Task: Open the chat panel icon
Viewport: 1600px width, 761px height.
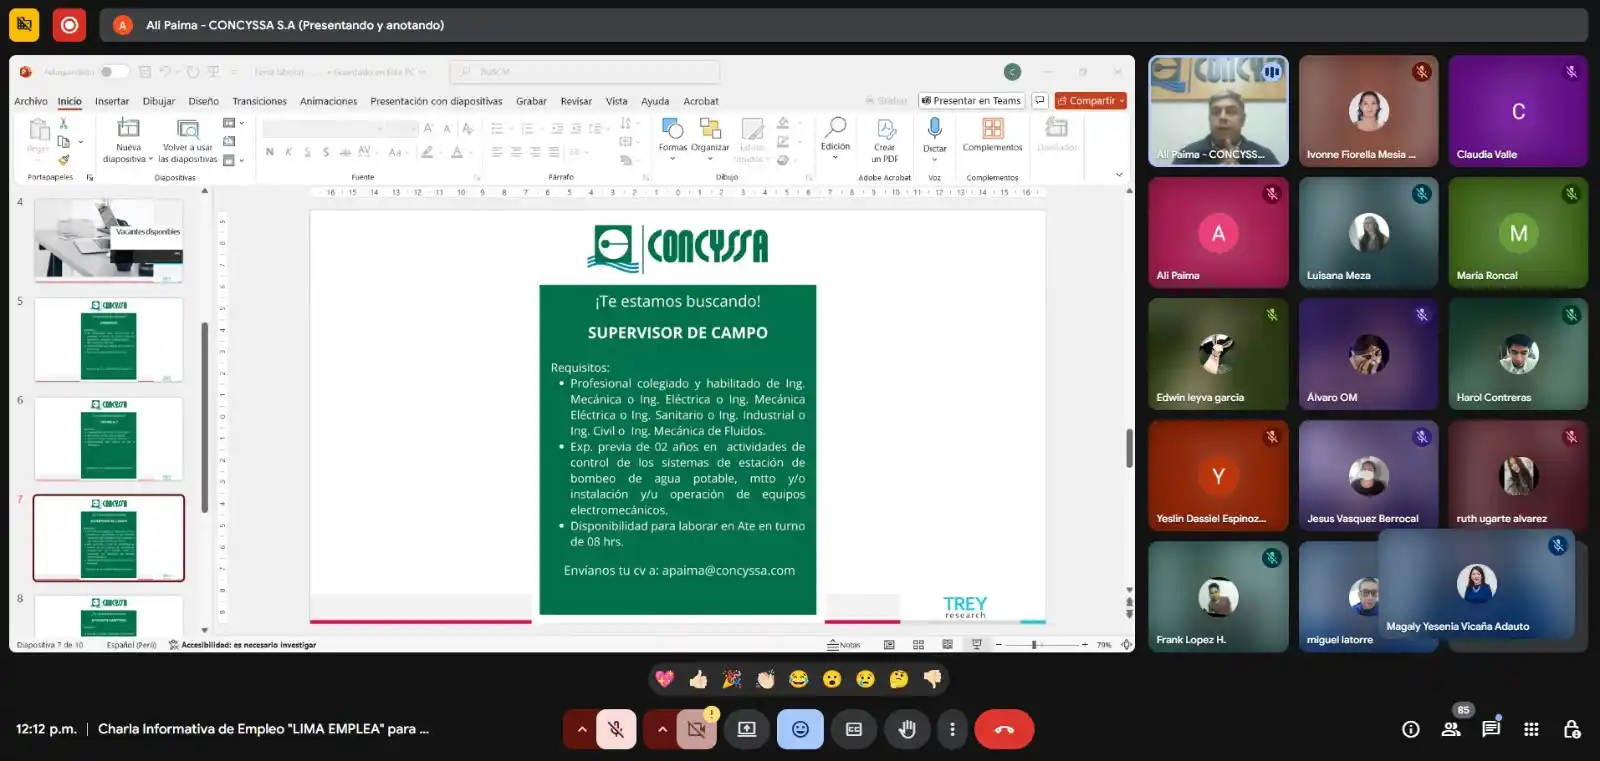Action: point(1491,729)
